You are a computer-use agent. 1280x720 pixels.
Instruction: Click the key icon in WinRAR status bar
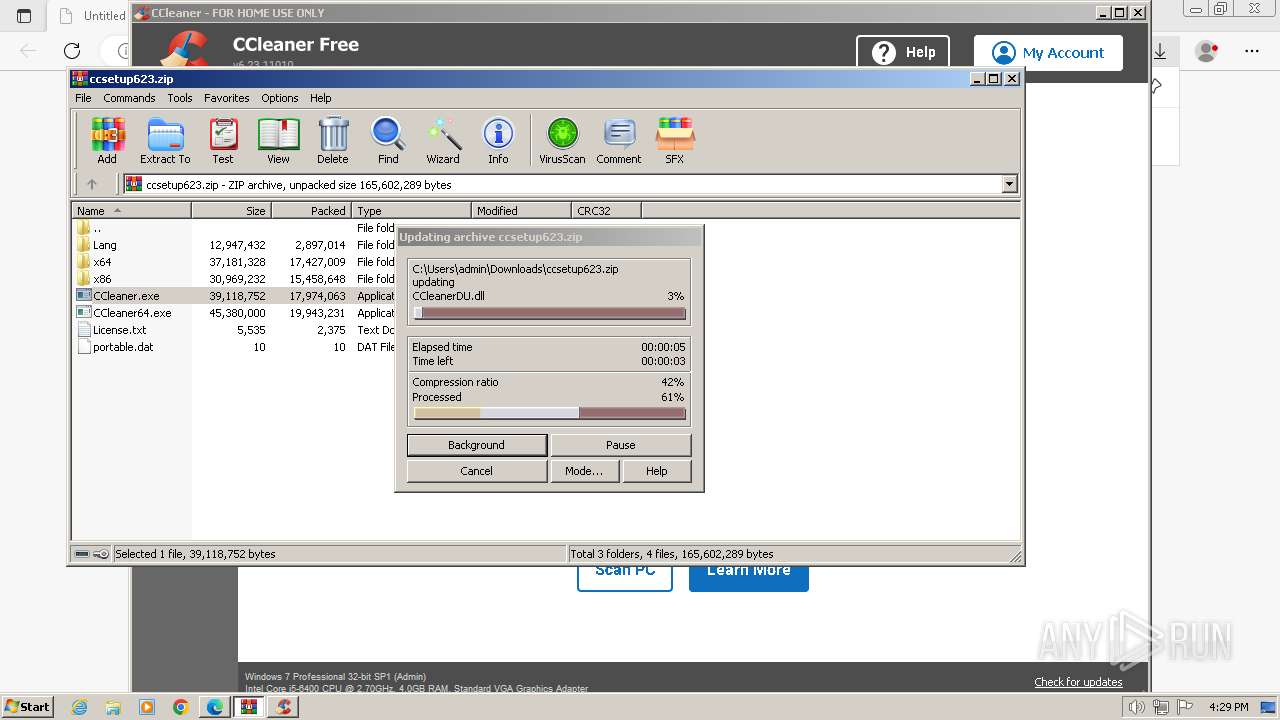[101, 554]
